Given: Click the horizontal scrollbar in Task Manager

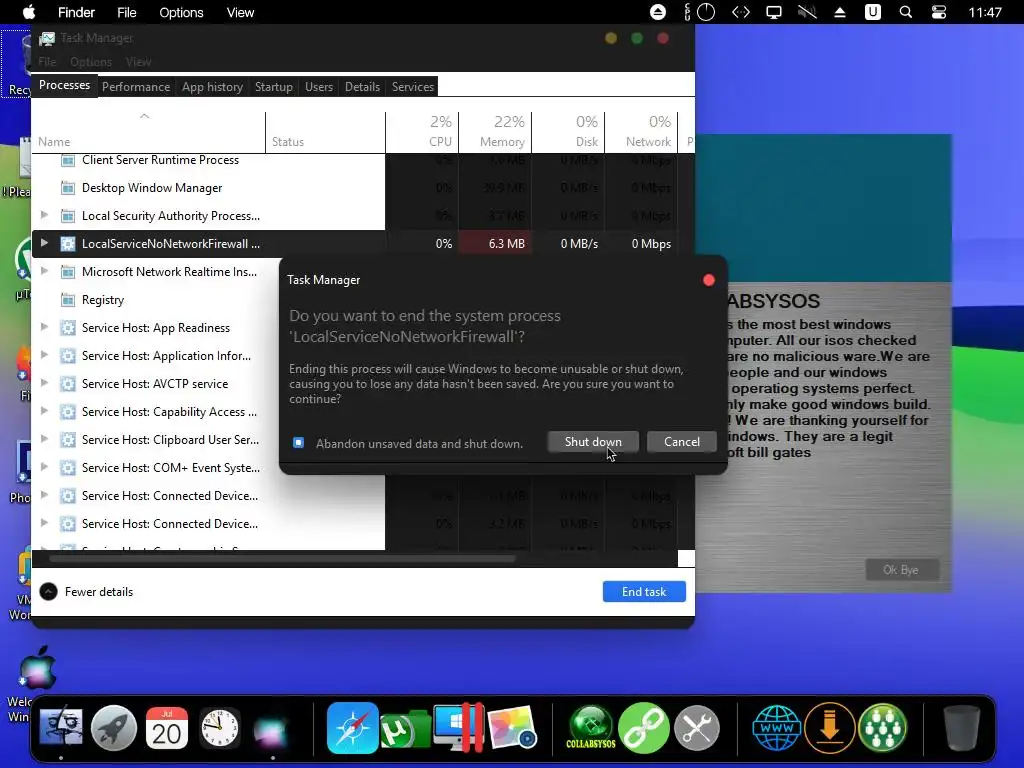Looking at the screenshot, I should (x=282, y=558).
